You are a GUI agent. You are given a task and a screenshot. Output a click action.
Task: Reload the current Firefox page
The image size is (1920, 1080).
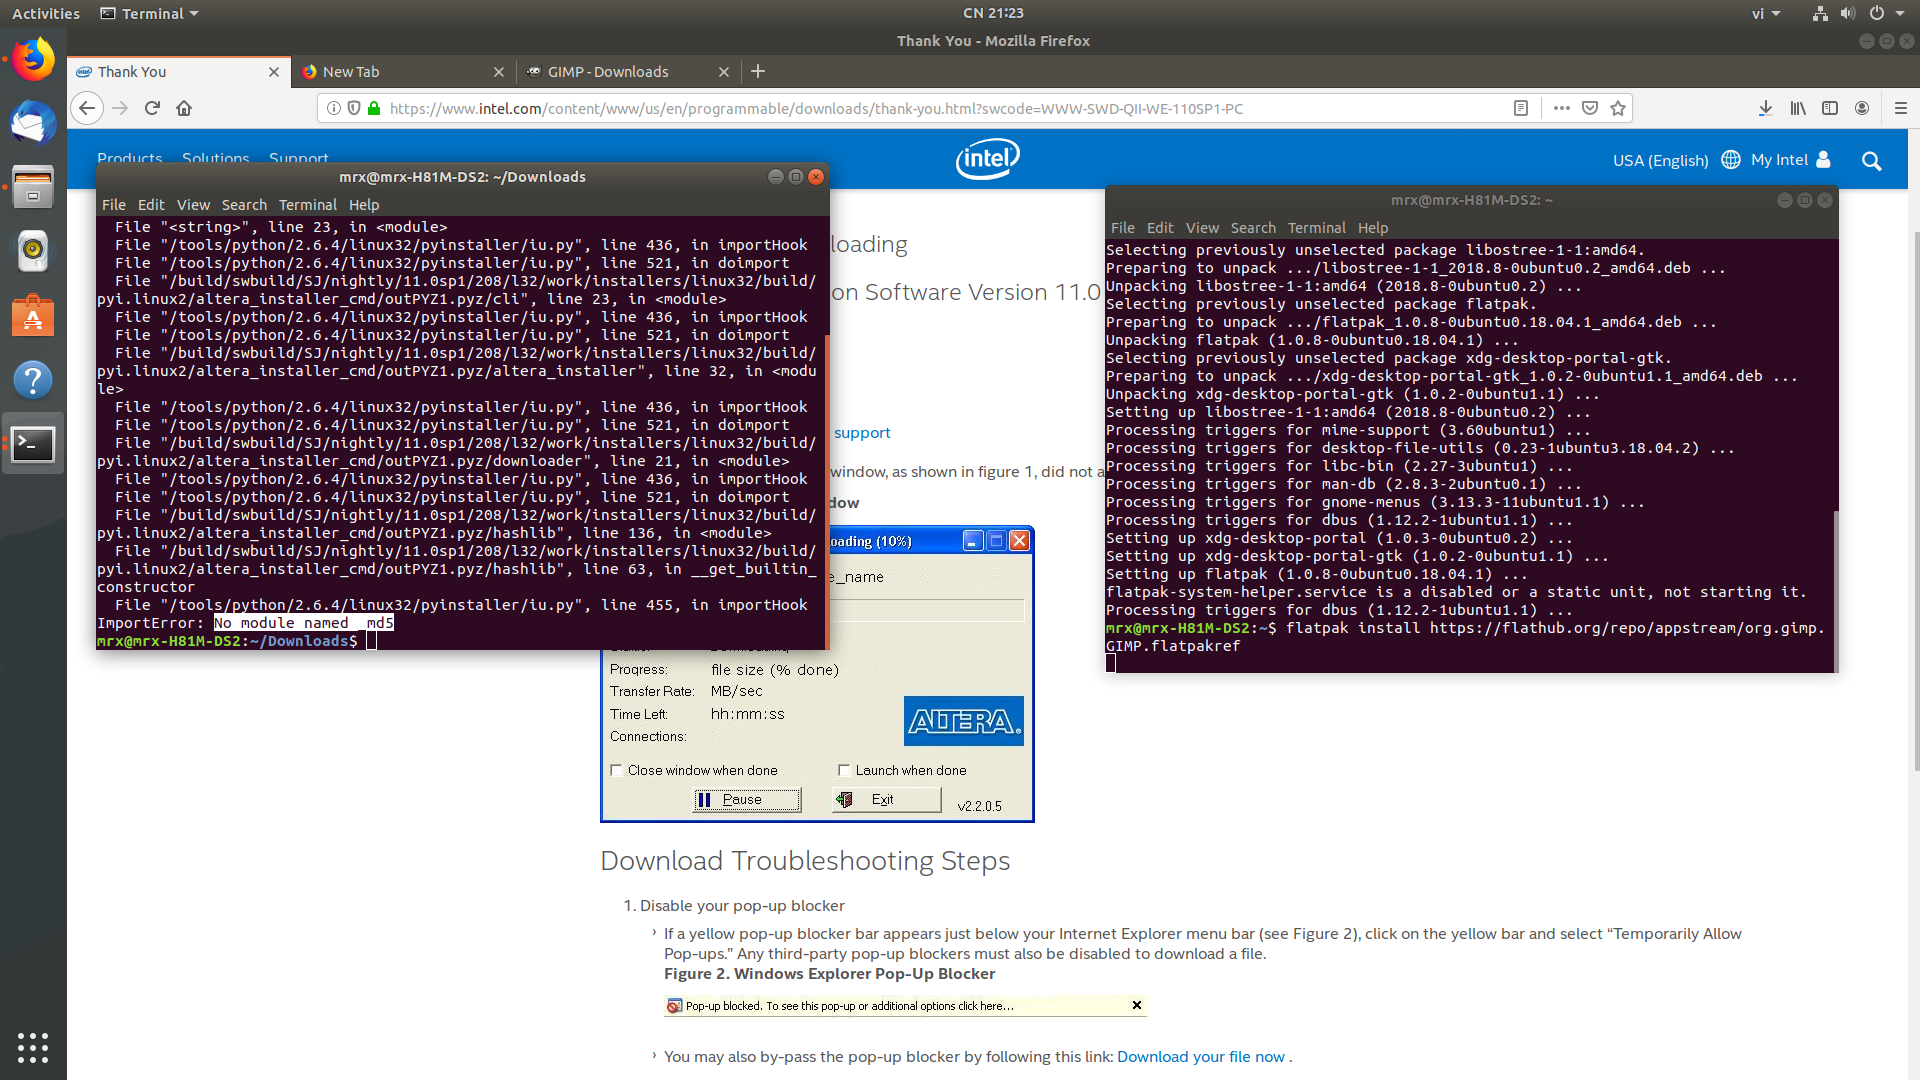152,108
